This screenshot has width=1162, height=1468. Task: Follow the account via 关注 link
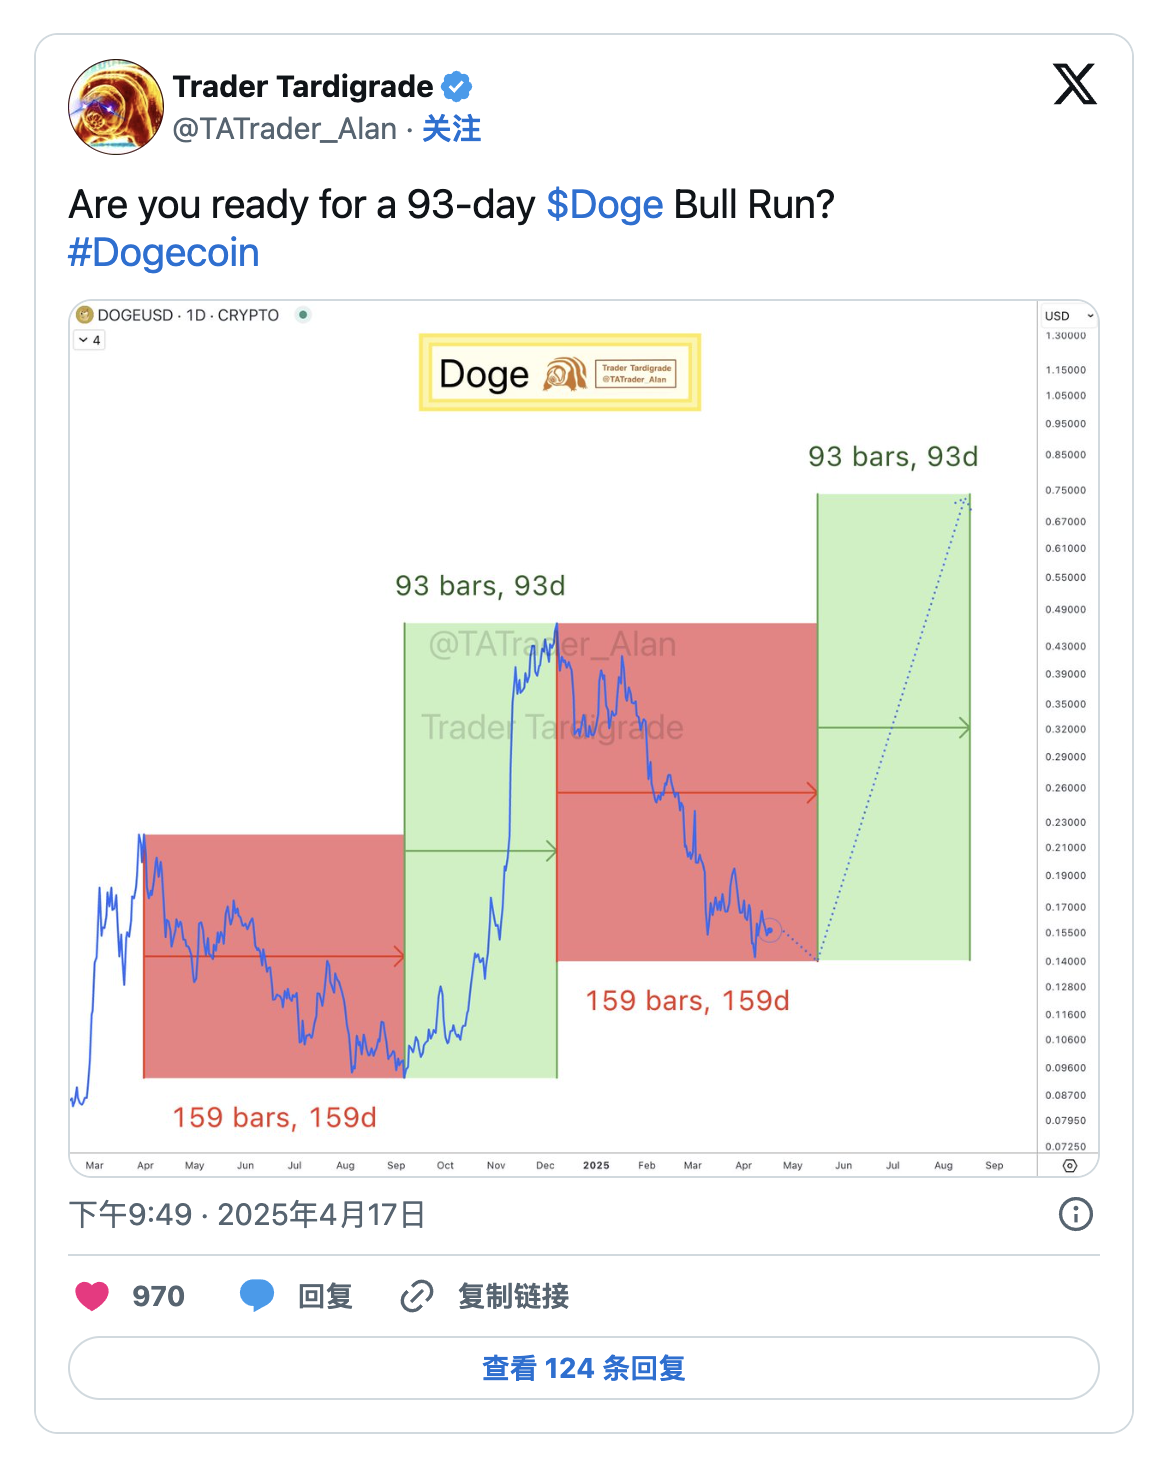[451, 129]
